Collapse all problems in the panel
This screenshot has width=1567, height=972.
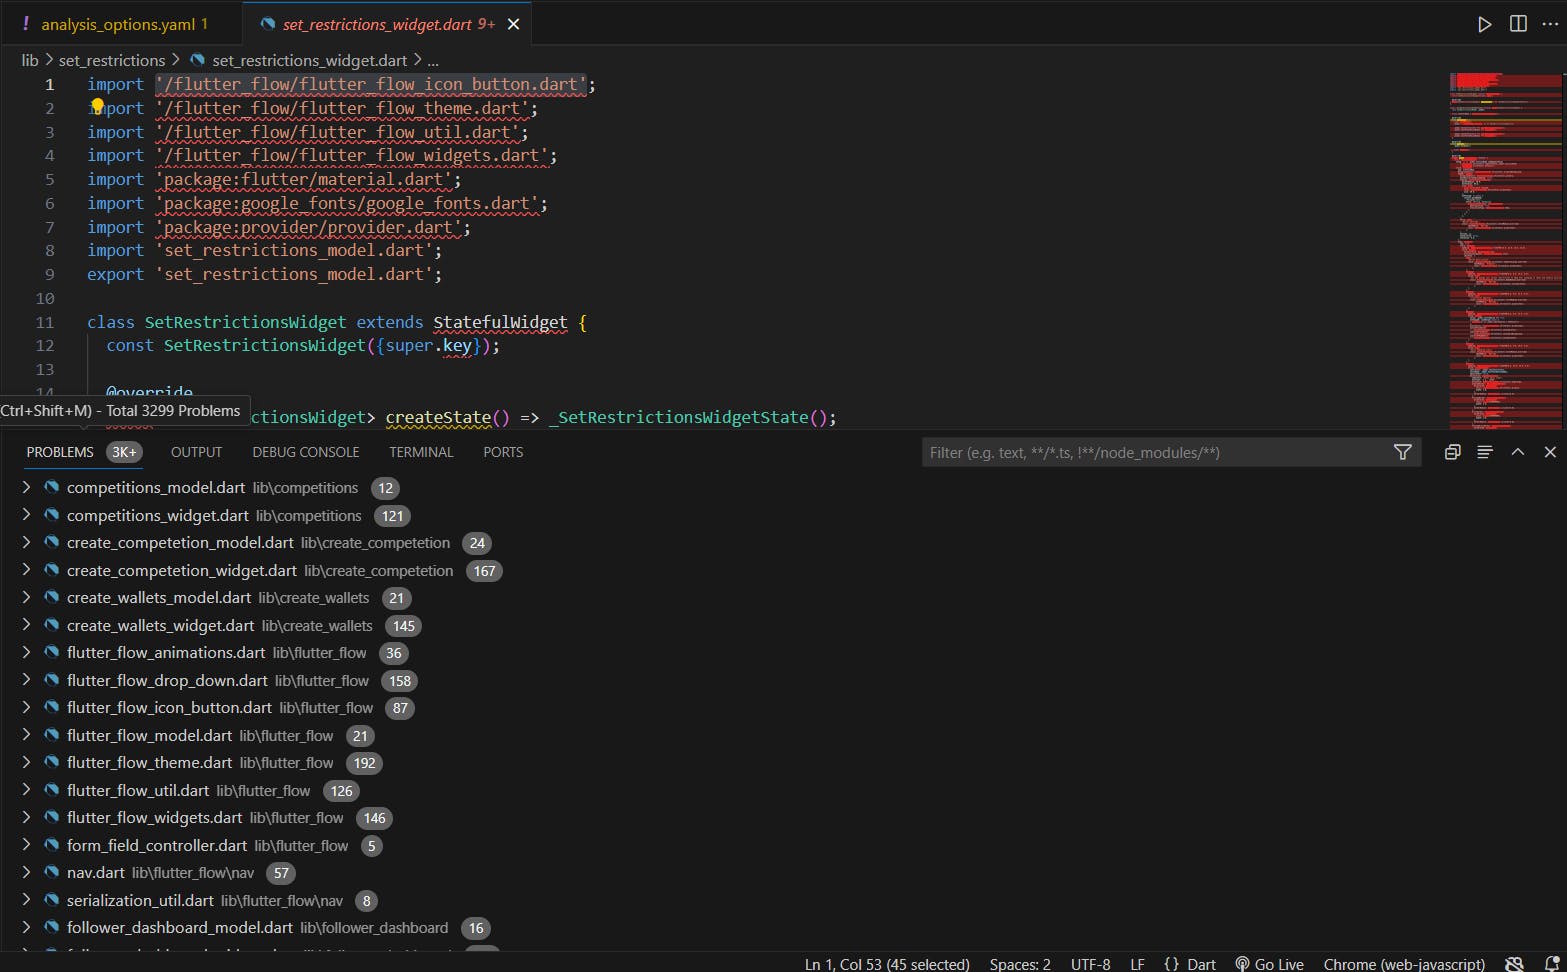click(x=1452, y=452)
